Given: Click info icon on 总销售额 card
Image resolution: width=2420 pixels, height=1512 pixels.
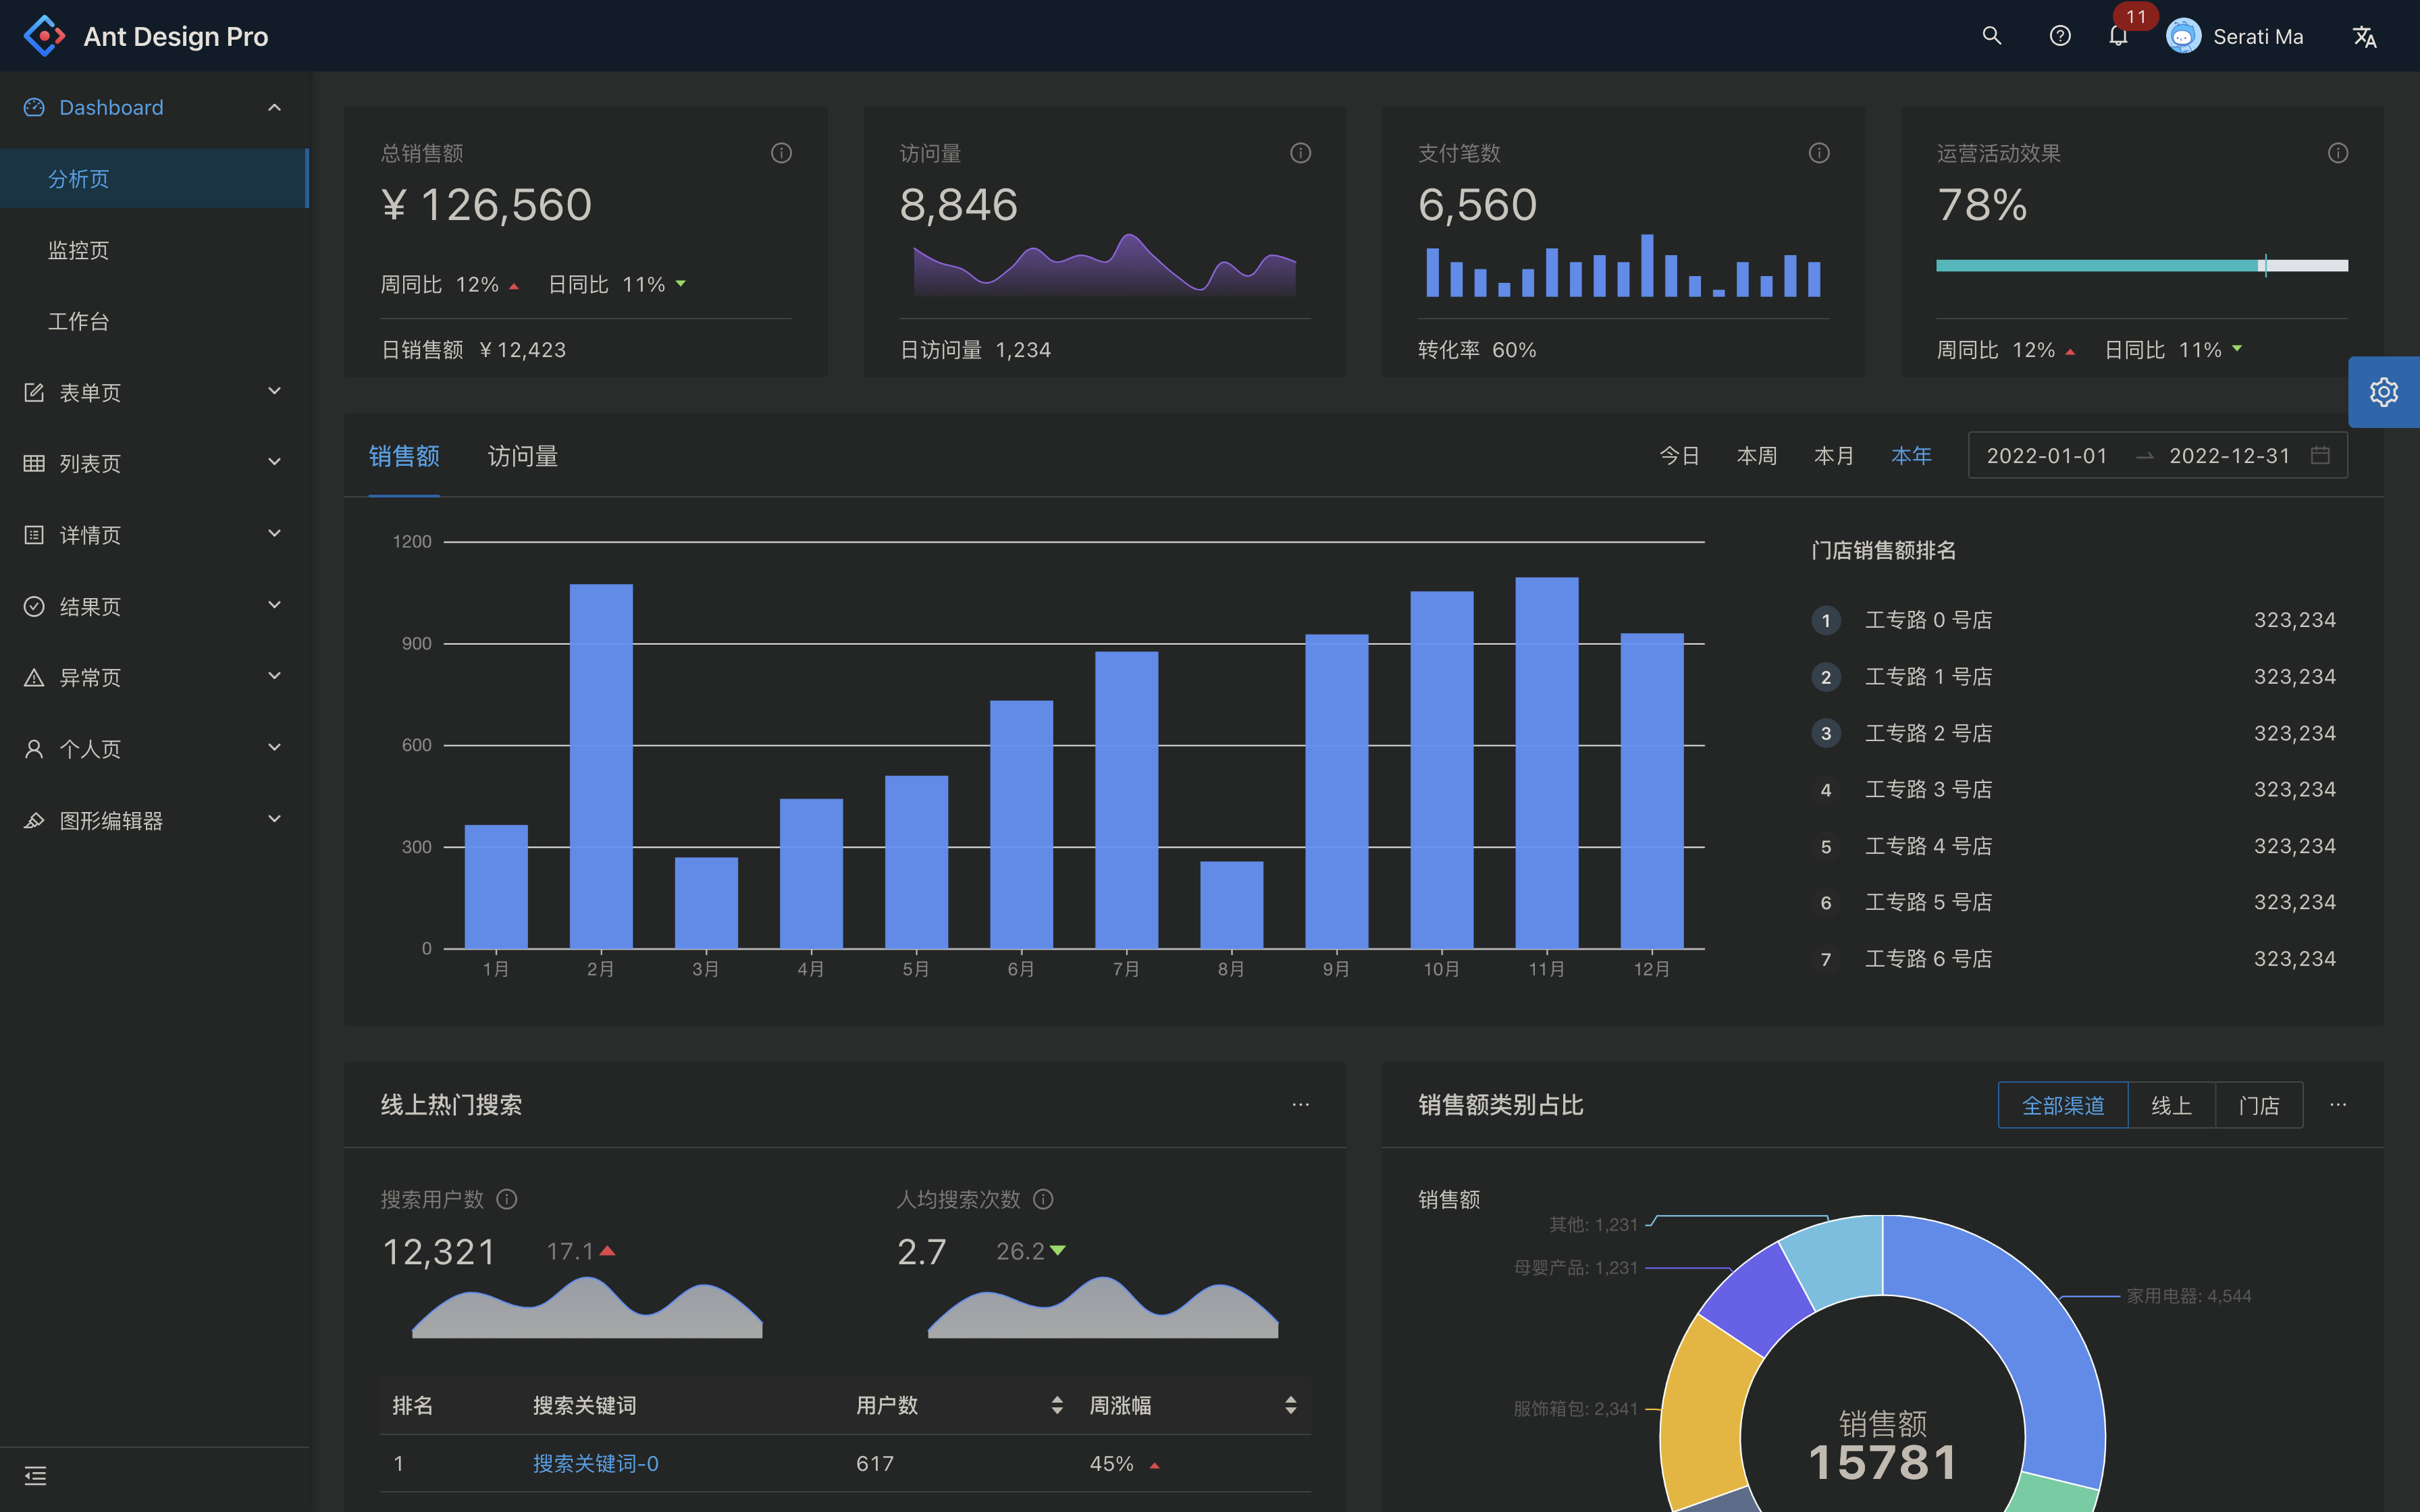Looking at the screenshot, I should pyautogui.click(x=781, y=153).
